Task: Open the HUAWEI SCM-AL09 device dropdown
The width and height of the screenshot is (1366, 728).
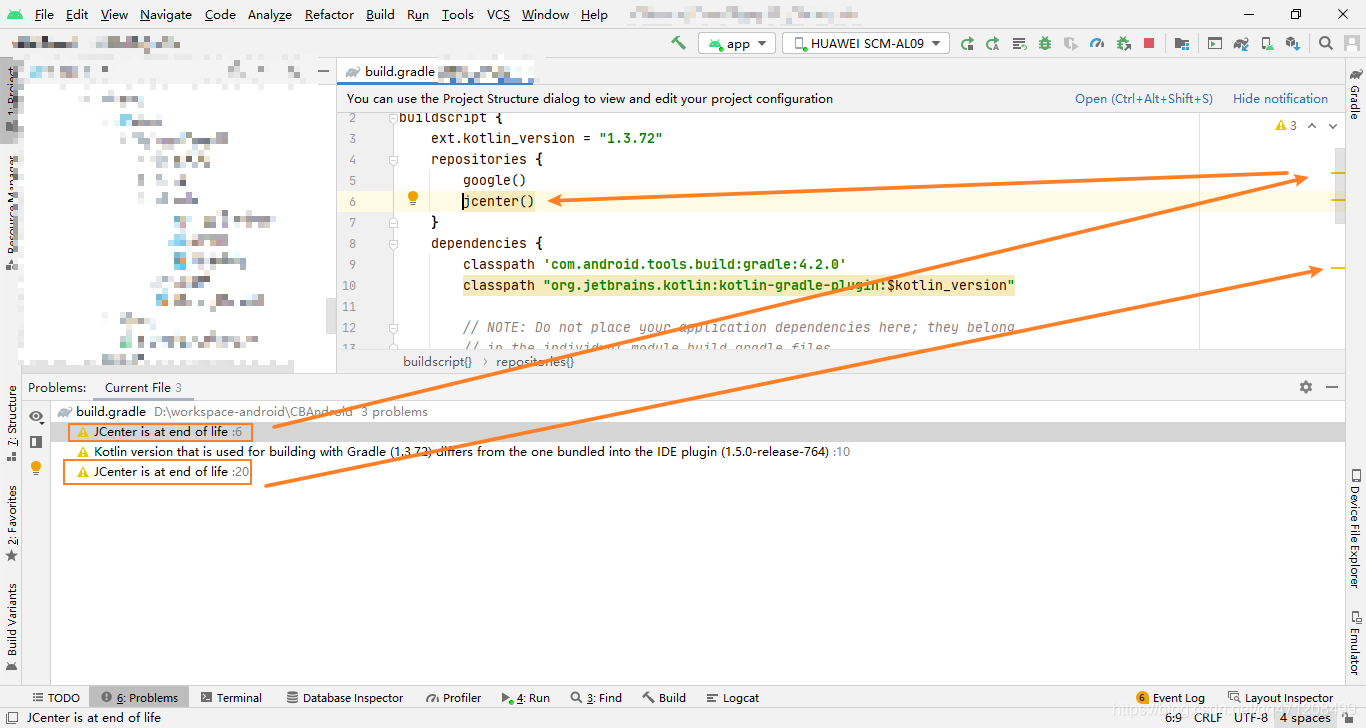Action: (x=866, y=43)
